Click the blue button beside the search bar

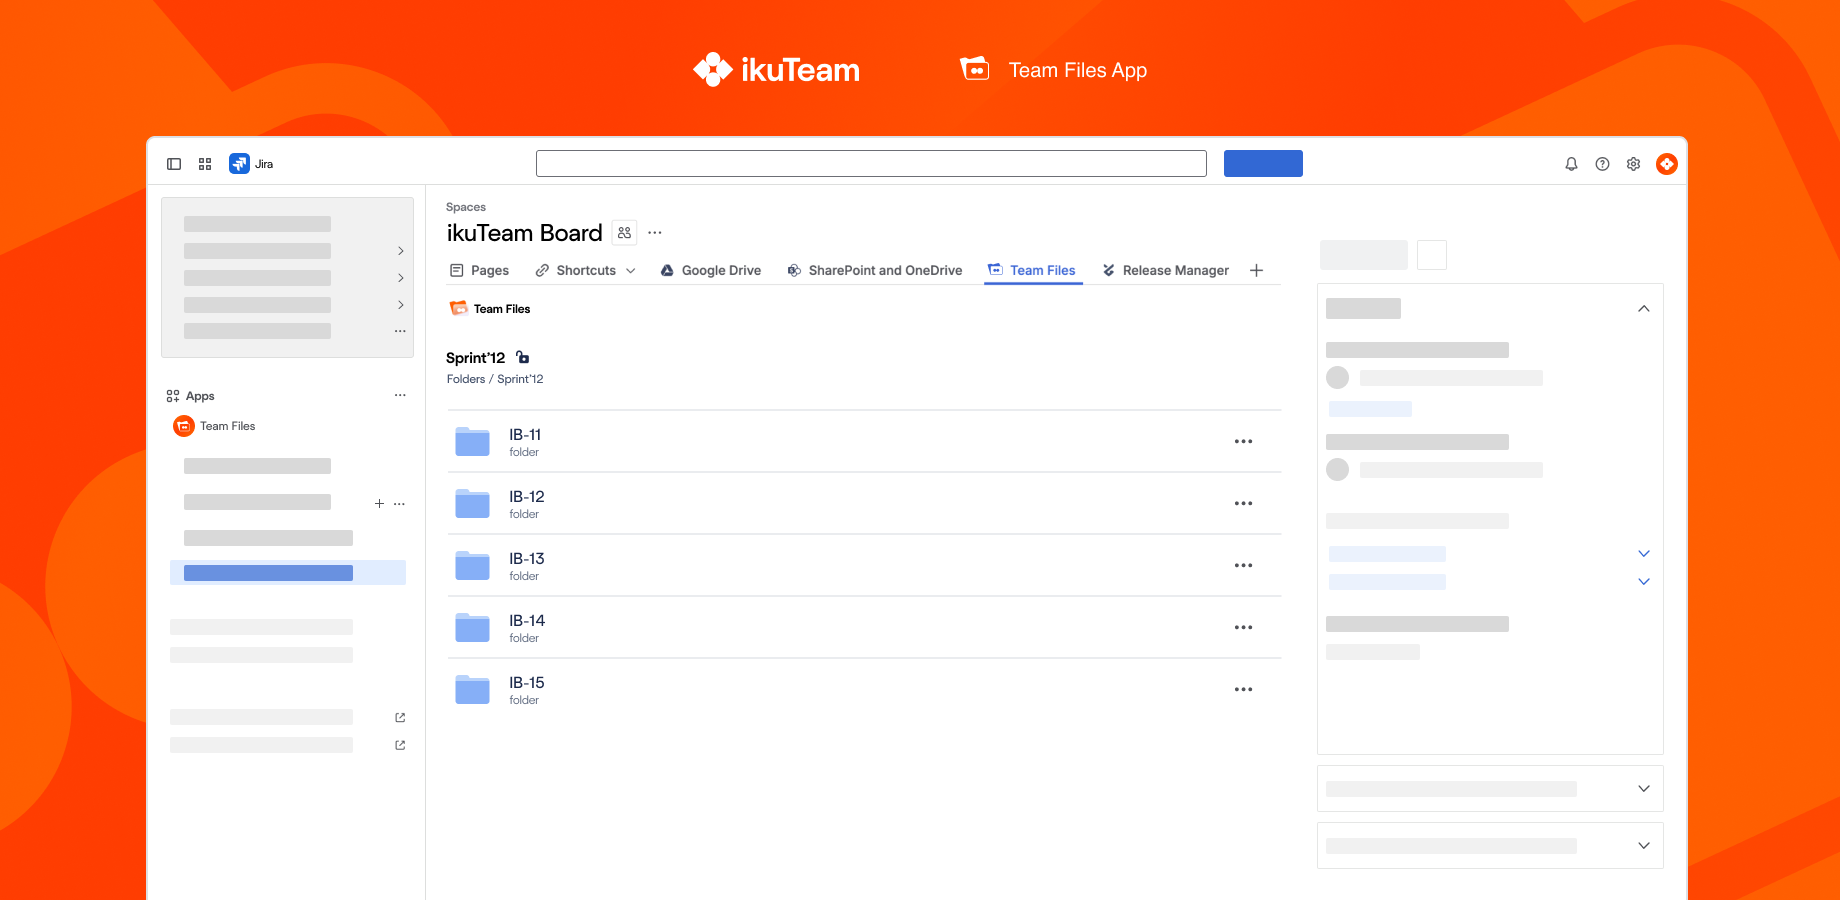(1263, 163)
